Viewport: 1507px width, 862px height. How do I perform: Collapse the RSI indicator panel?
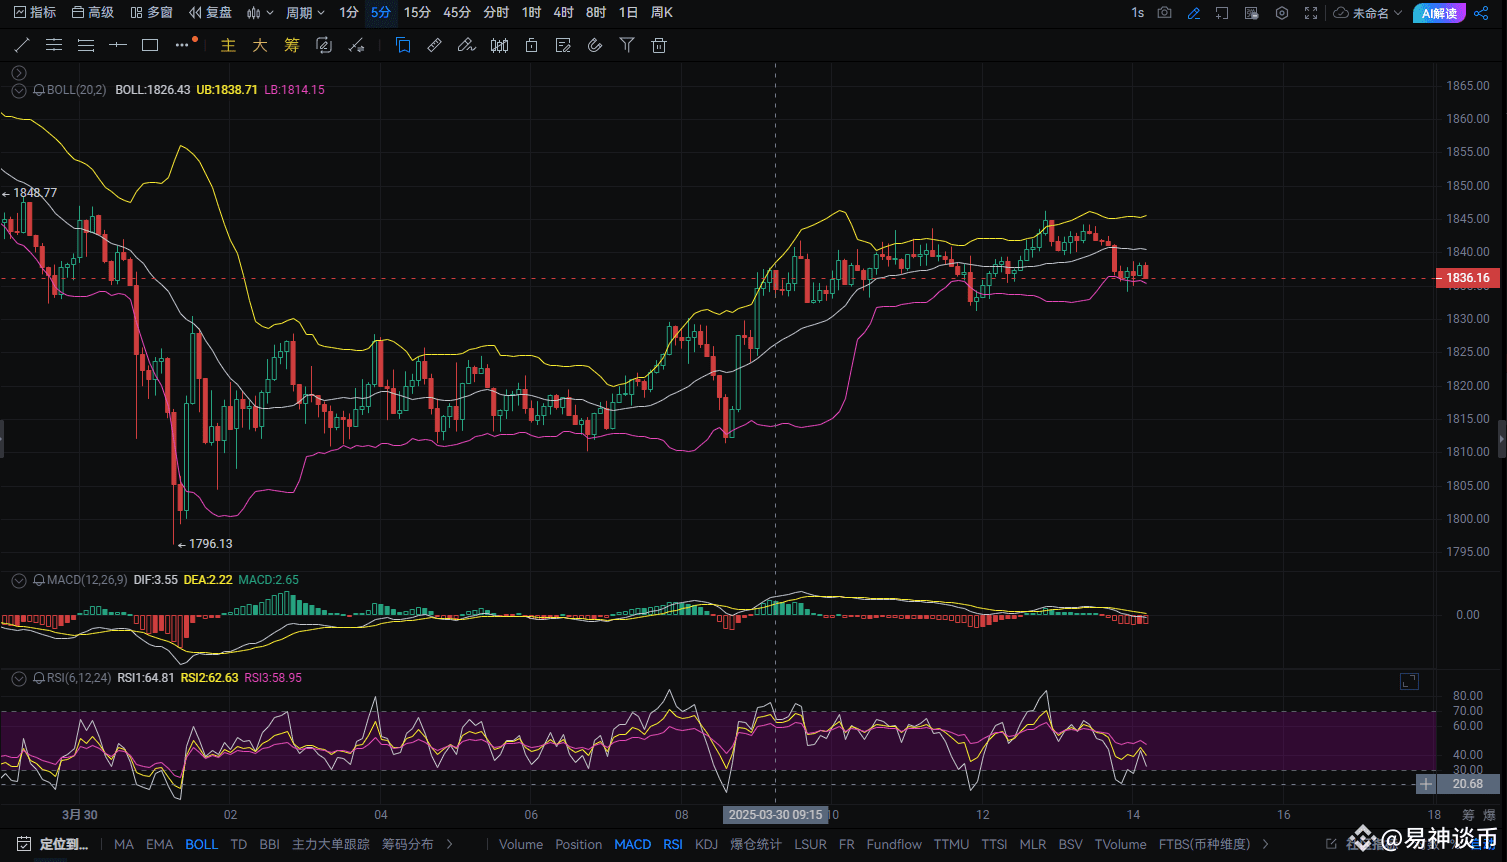[x=18, y=678]
